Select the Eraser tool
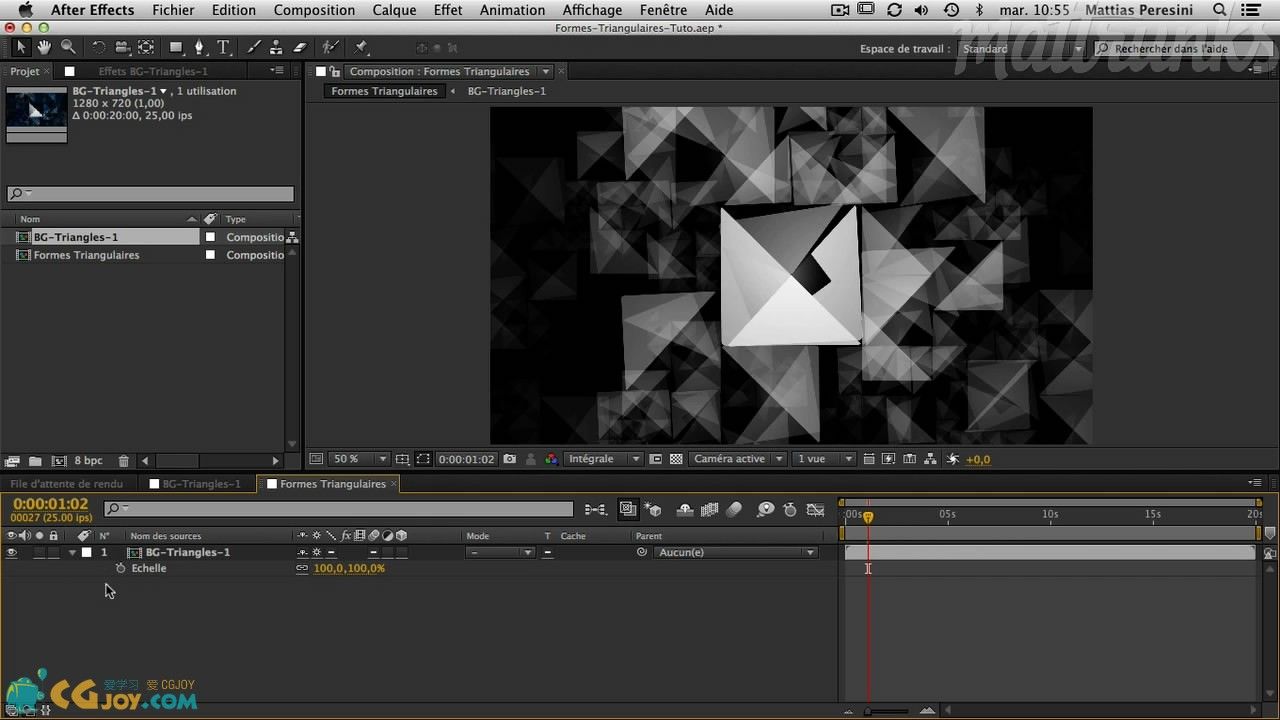The width and height of the screenshot is (1280, 720). [299, 48]
